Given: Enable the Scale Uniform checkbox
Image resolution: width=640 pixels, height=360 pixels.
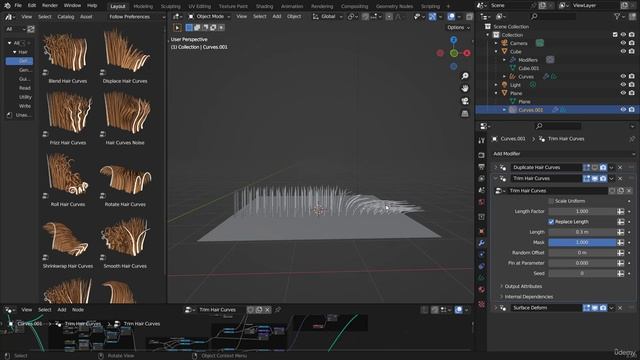Looking at the screenshot, I should tap(551, 201).
